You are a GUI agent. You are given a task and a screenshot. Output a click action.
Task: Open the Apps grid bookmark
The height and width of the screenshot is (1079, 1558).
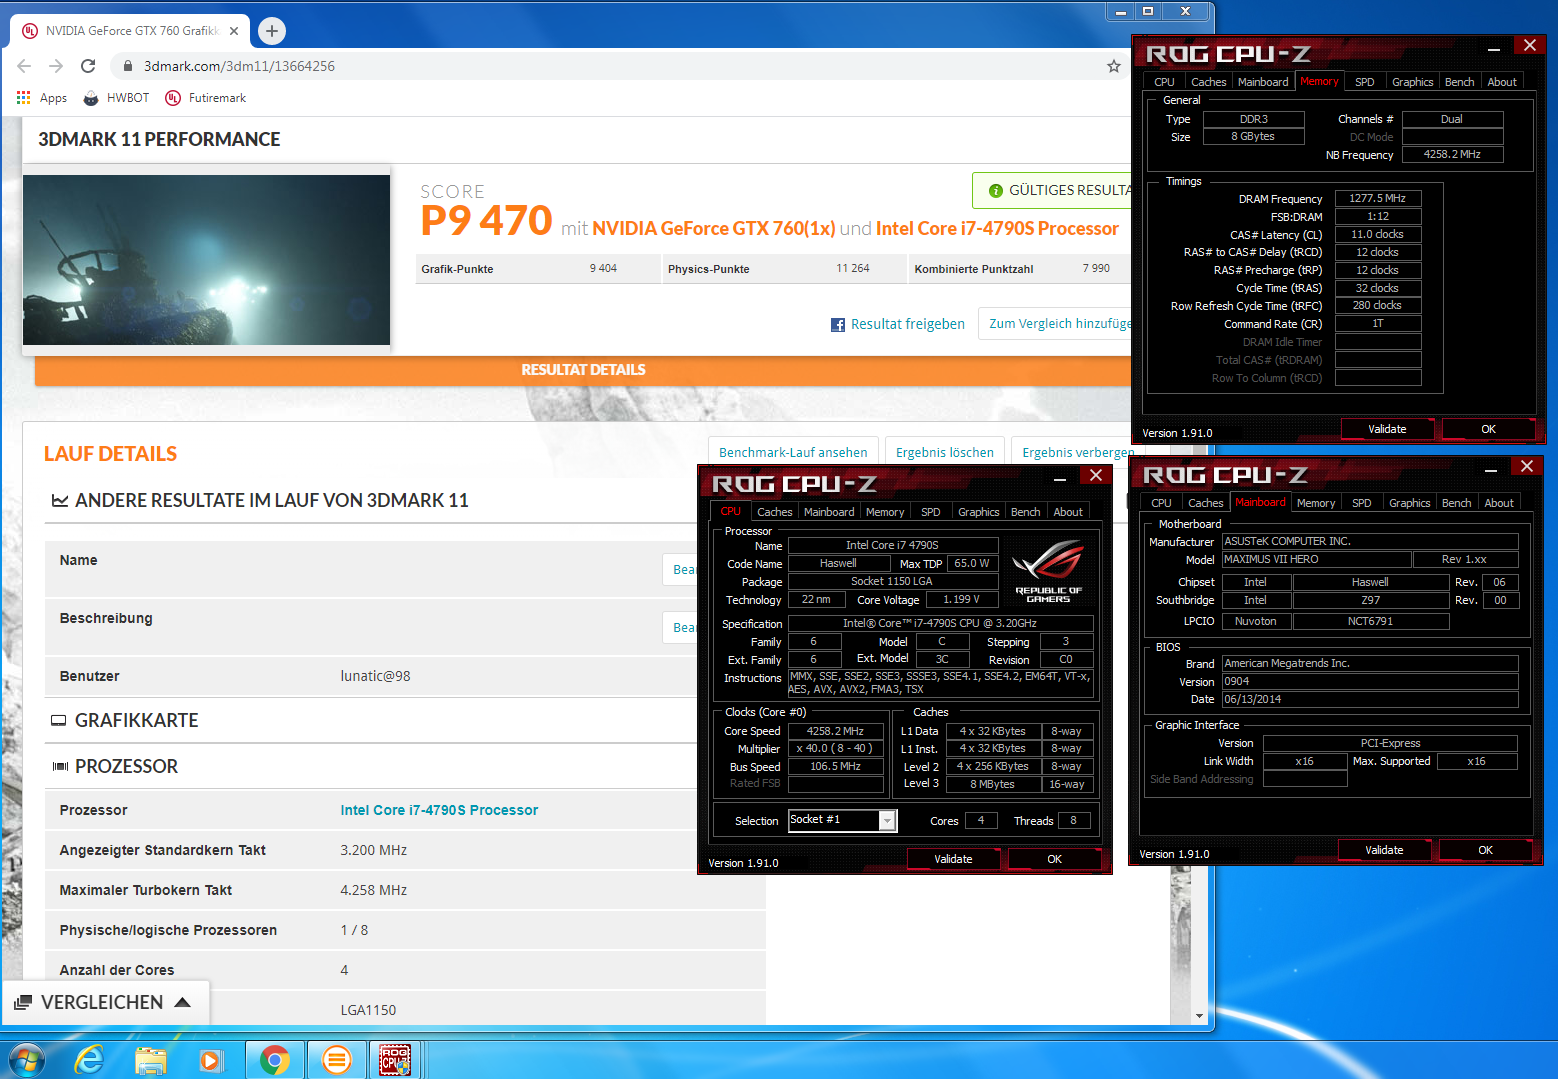42,98
